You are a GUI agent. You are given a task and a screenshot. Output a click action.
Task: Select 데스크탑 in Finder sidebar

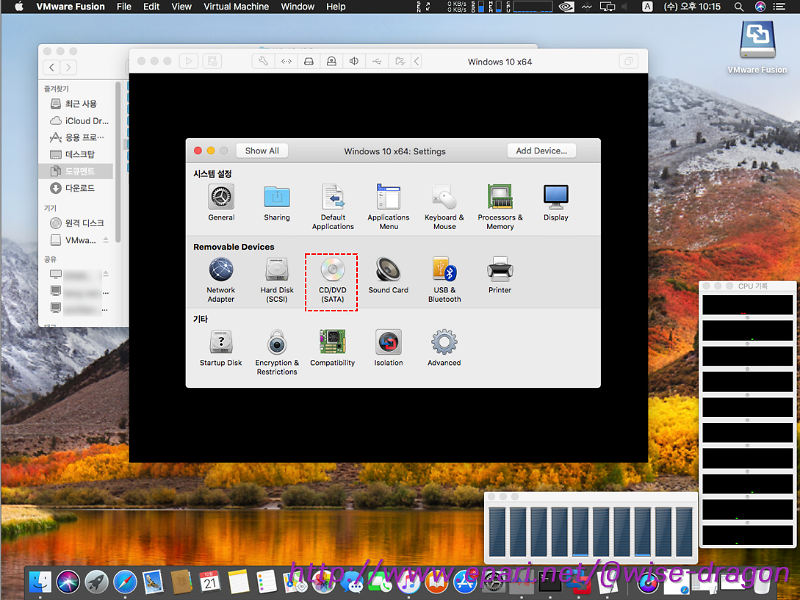76,154
